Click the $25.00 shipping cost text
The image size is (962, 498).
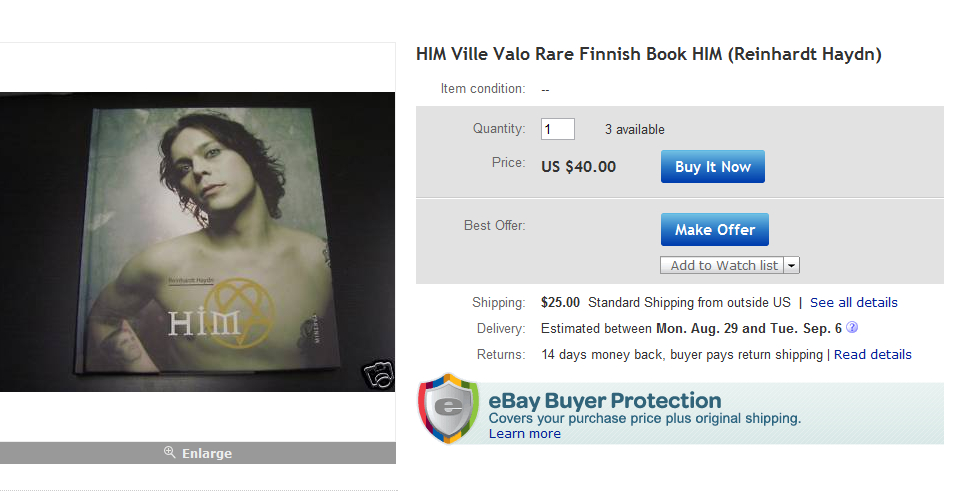pos(560,302)
